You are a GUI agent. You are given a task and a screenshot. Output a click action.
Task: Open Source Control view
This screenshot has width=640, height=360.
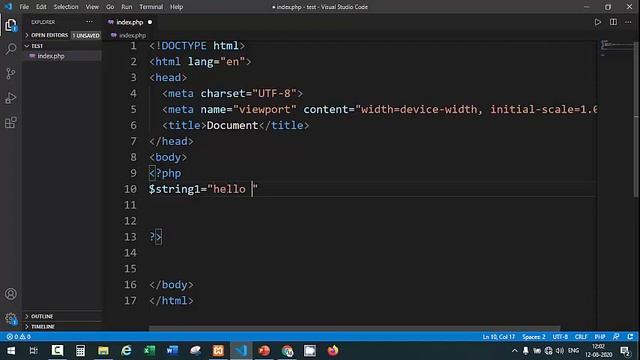pos(11,73)
